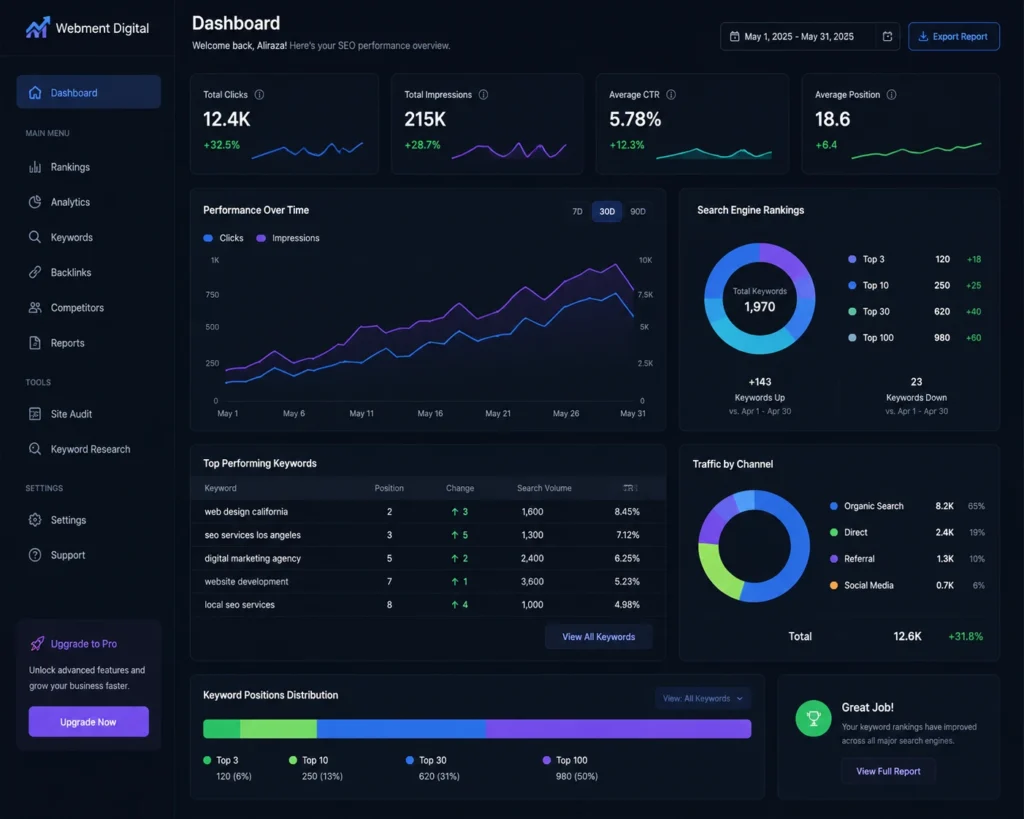Click the calendar icon before the date range
1024x819 pixels.
[x=735, y=37]
